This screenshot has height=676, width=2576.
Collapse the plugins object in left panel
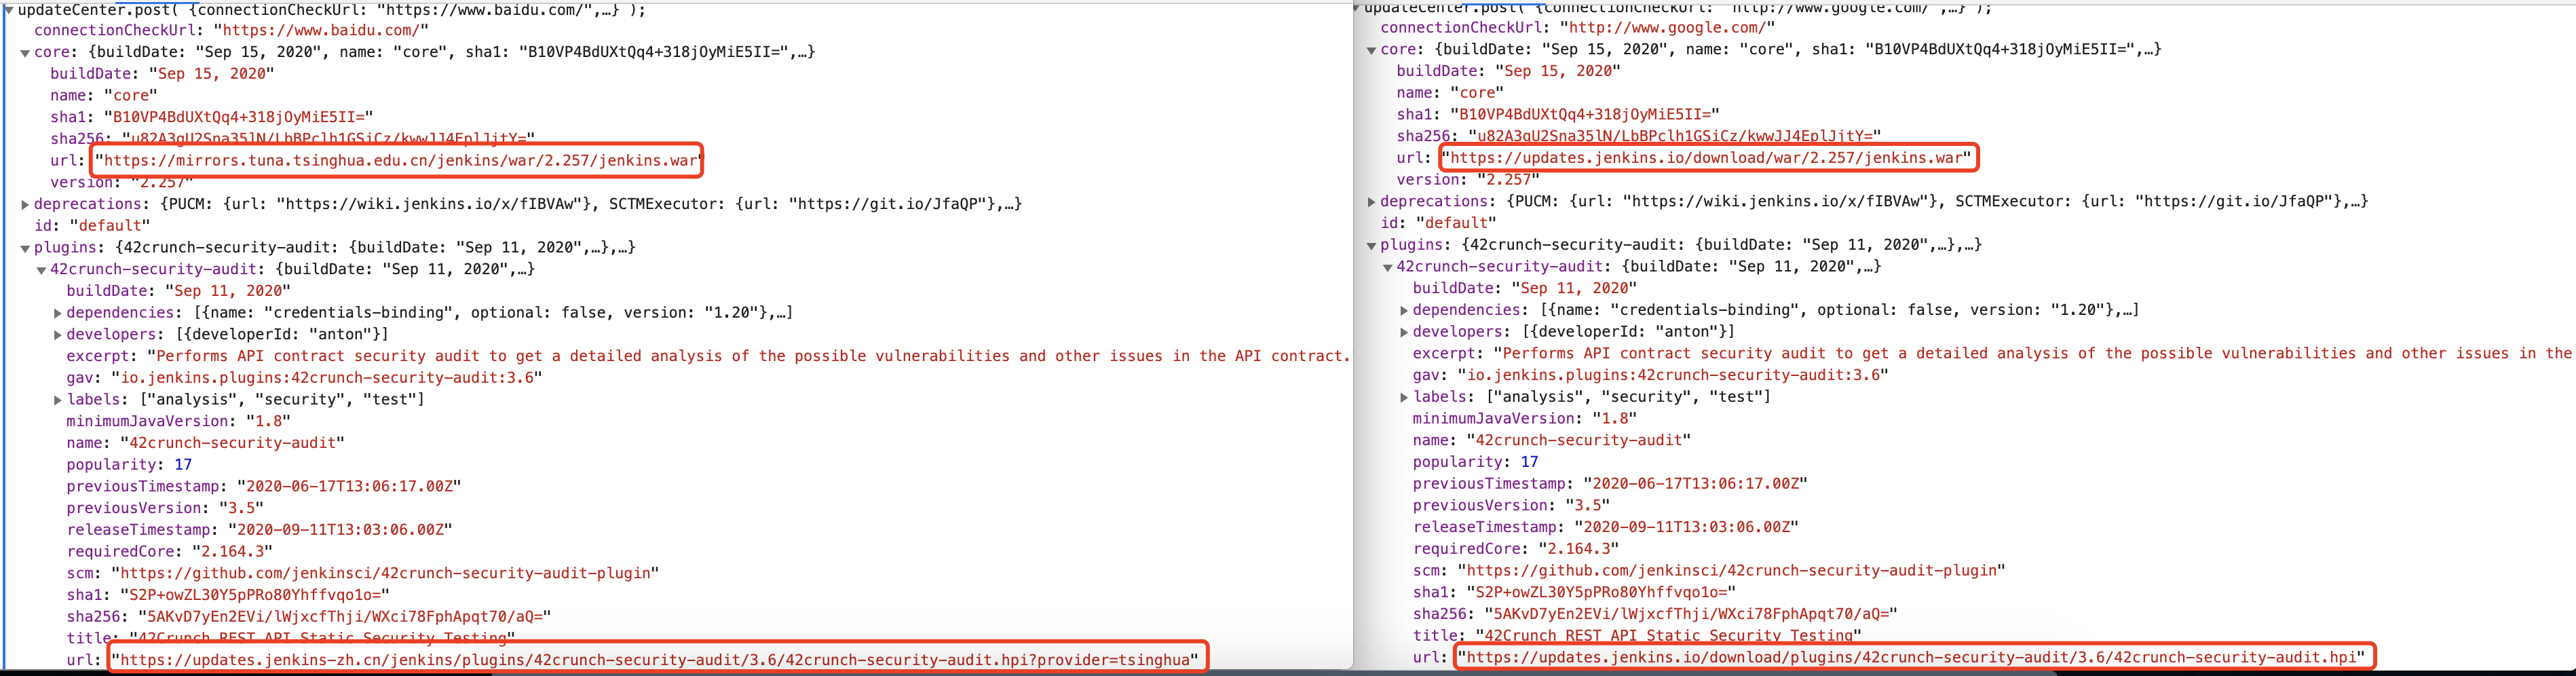click(25, 249)
